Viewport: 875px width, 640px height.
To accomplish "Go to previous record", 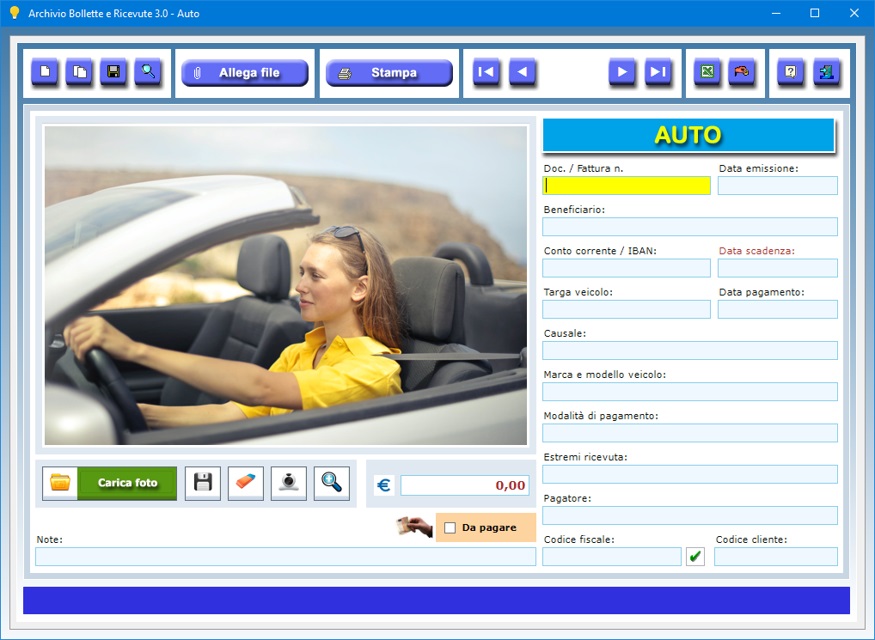I will pos(522,72).
